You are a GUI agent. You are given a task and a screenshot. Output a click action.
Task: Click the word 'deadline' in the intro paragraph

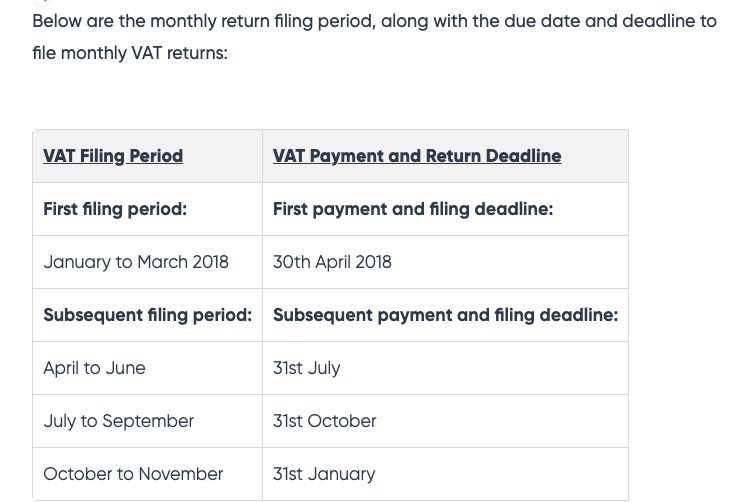tap(654, 21)
